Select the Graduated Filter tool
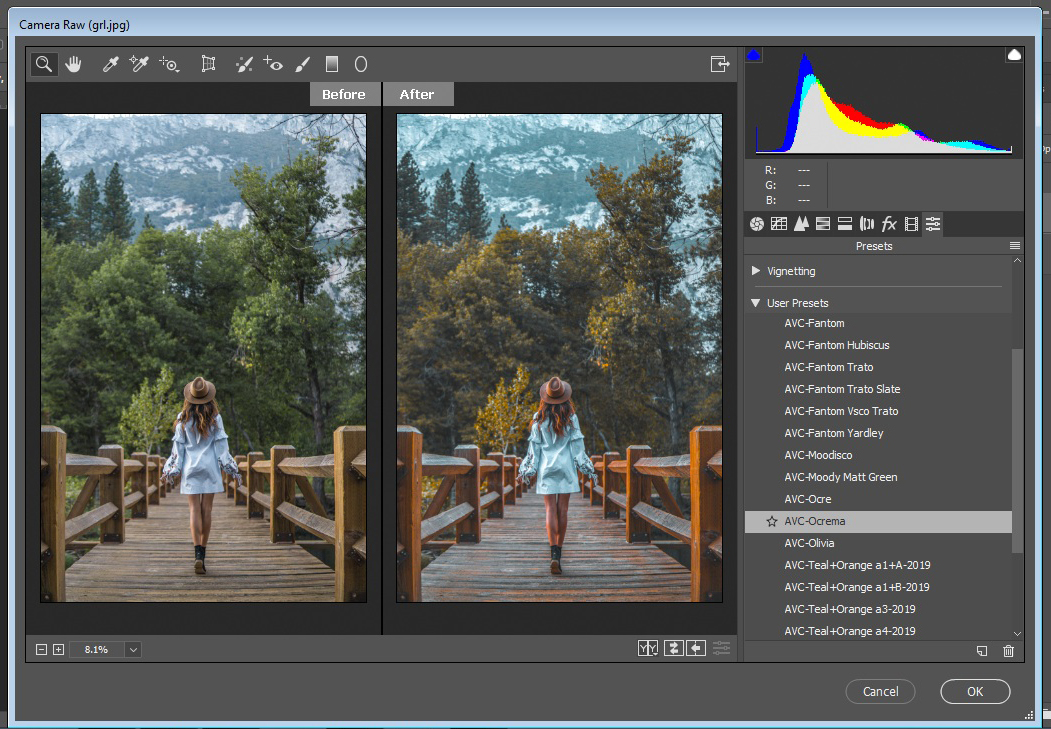 tap(332, 64)
